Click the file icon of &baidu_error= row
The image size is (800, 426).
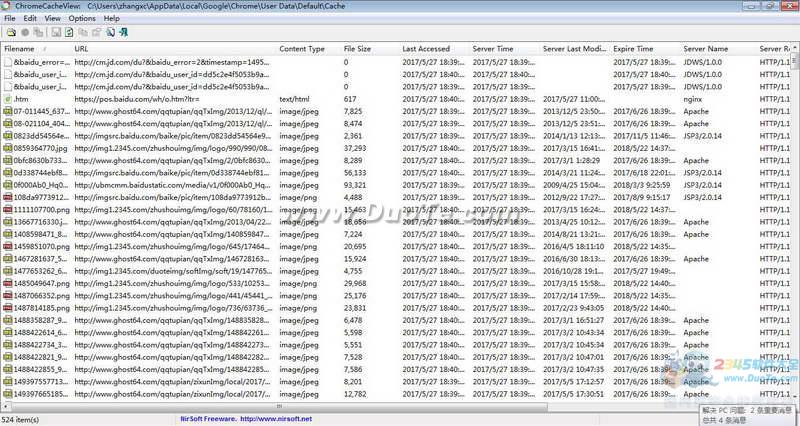pos(8,62)
